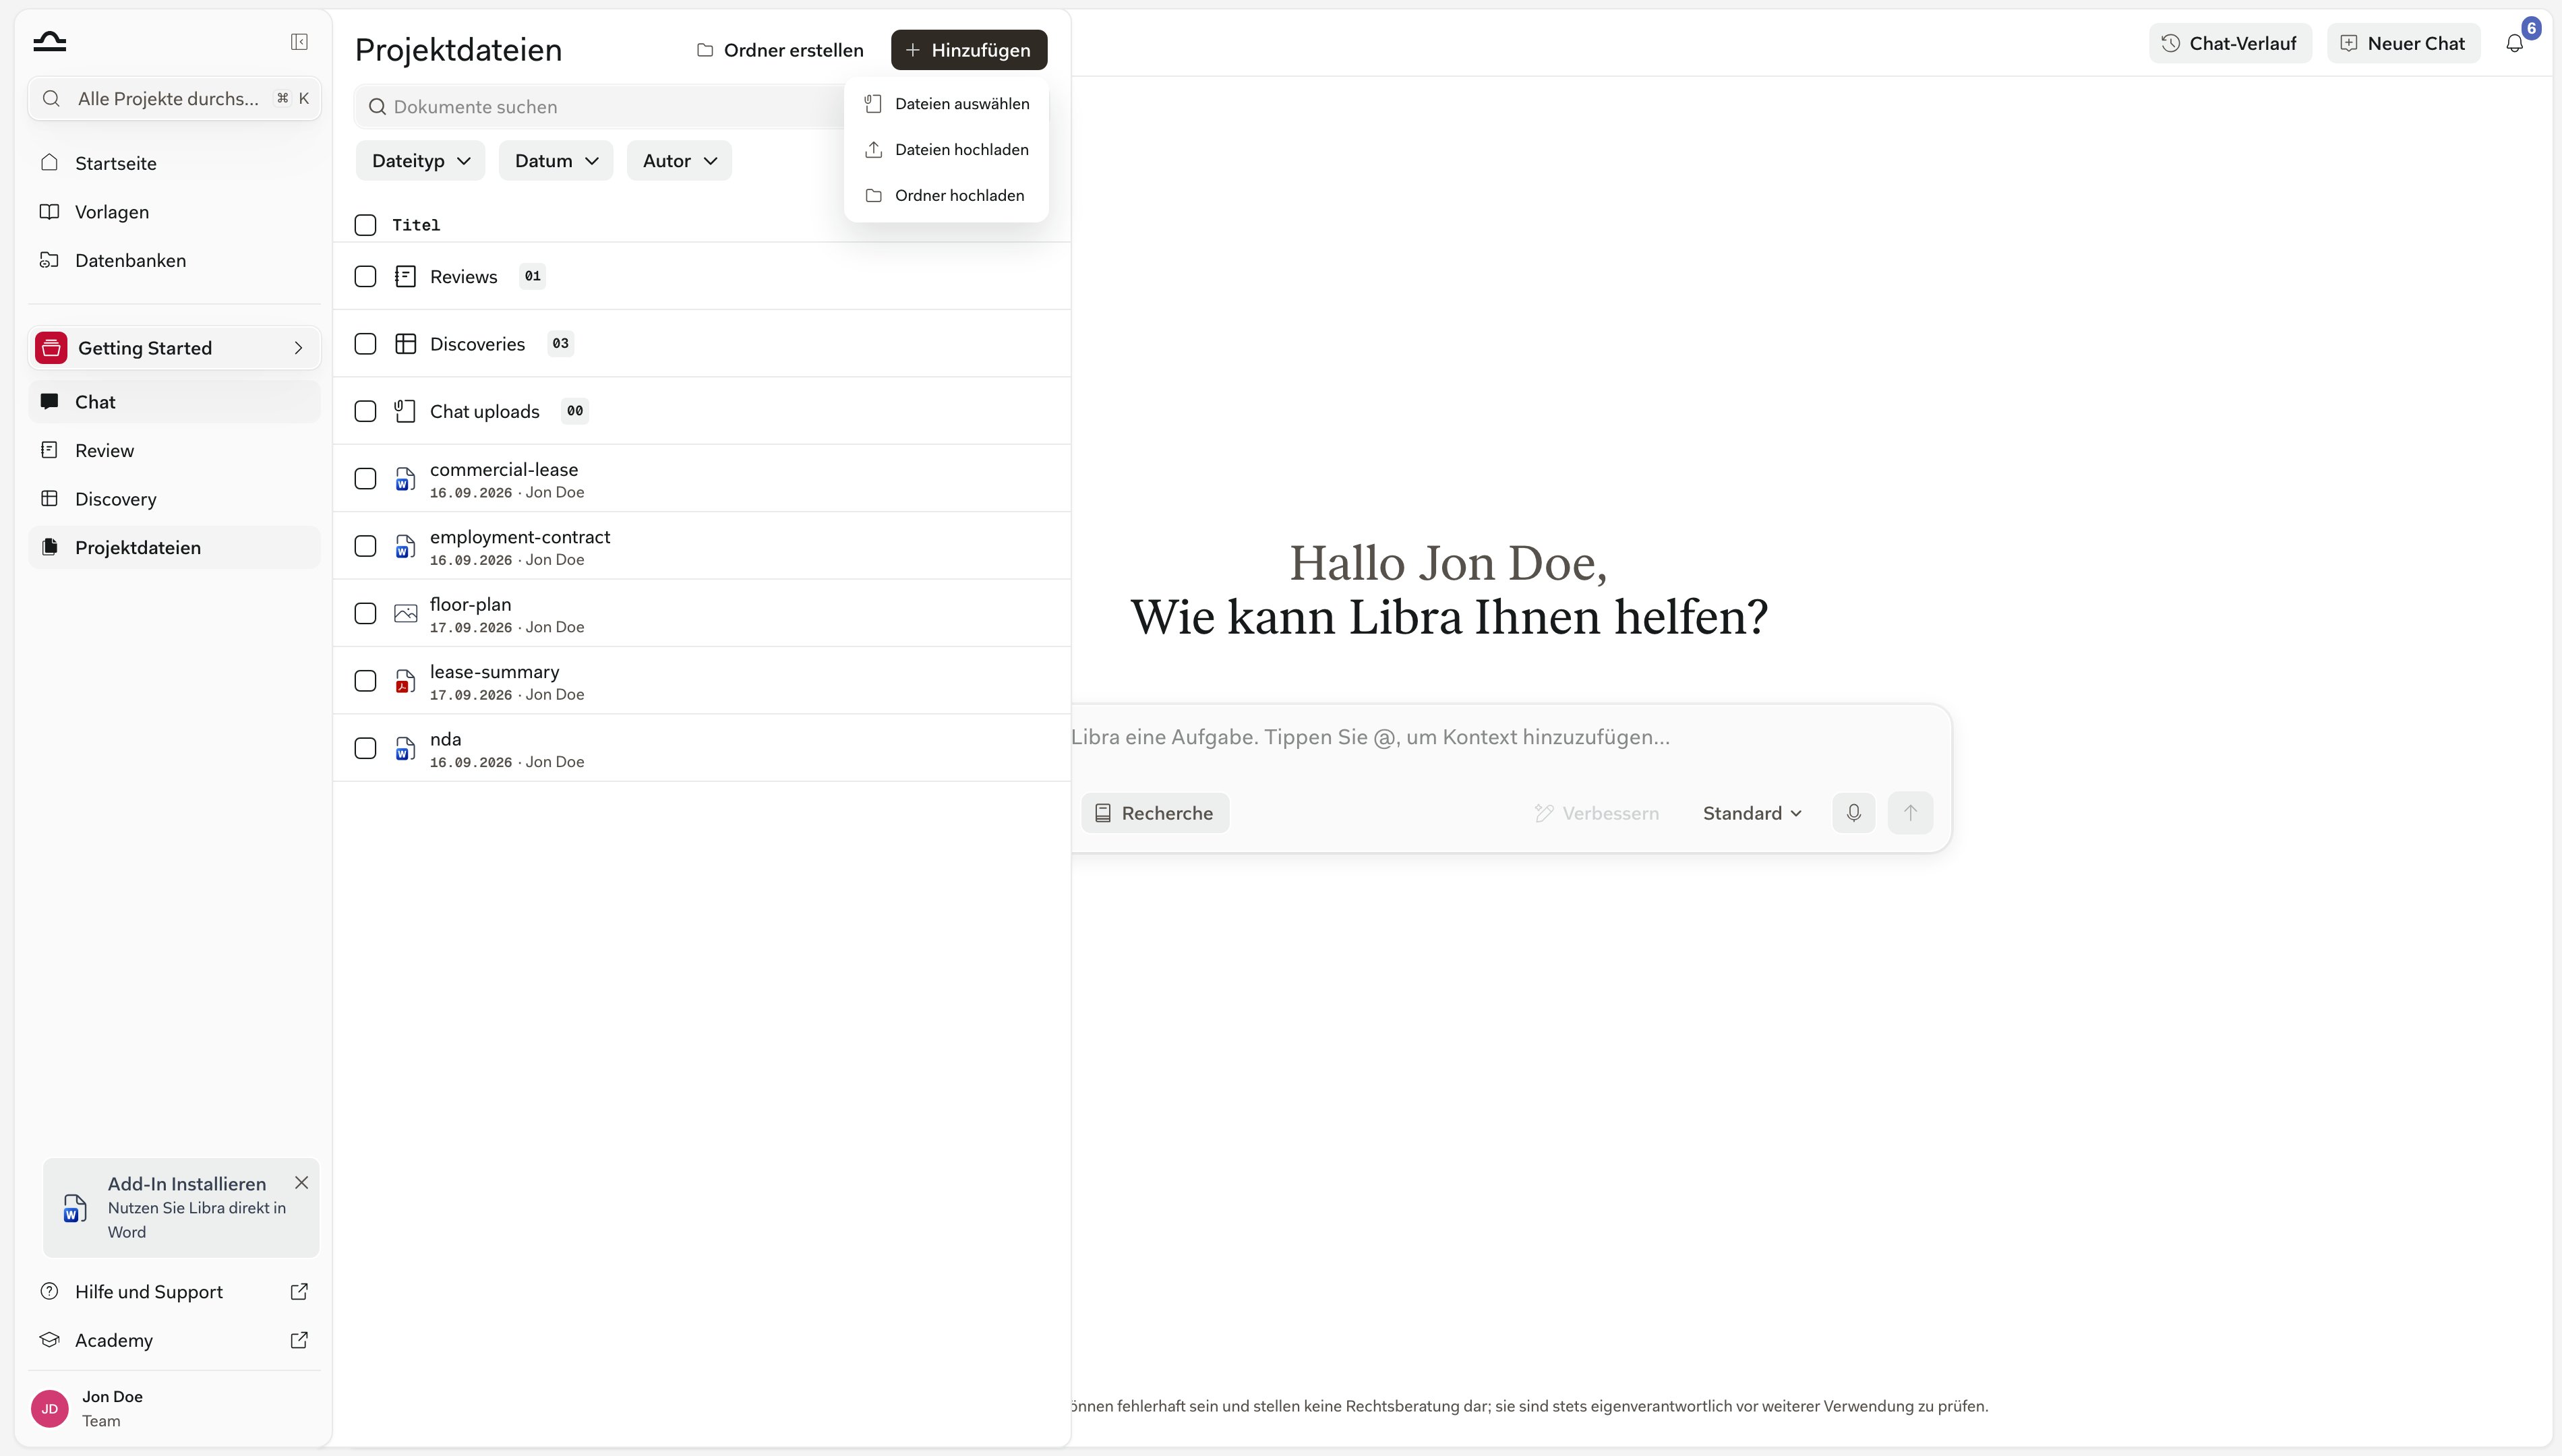Open Chat-Verlauf
The width and height of the screenshot is (2562, 1456).
pos(2230,43)
